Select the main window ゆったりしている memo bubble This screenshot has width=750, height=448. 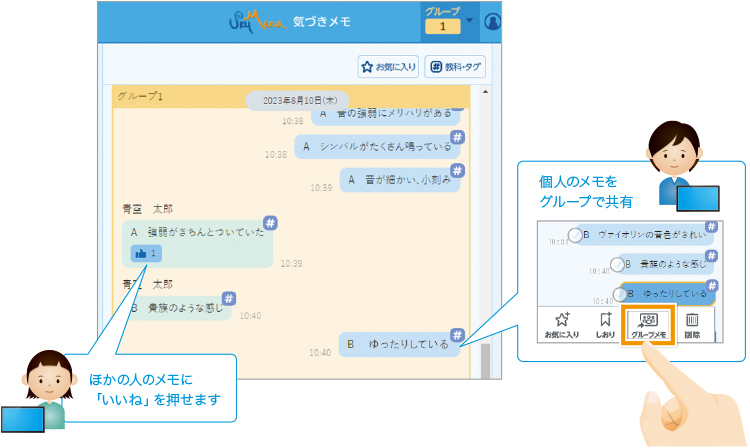[x=399, y=344]
